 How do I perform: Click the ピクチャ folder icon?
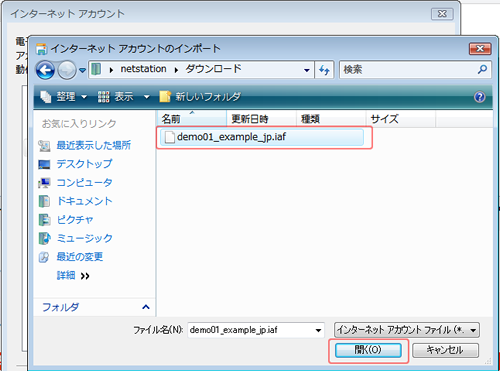(44, 220)
